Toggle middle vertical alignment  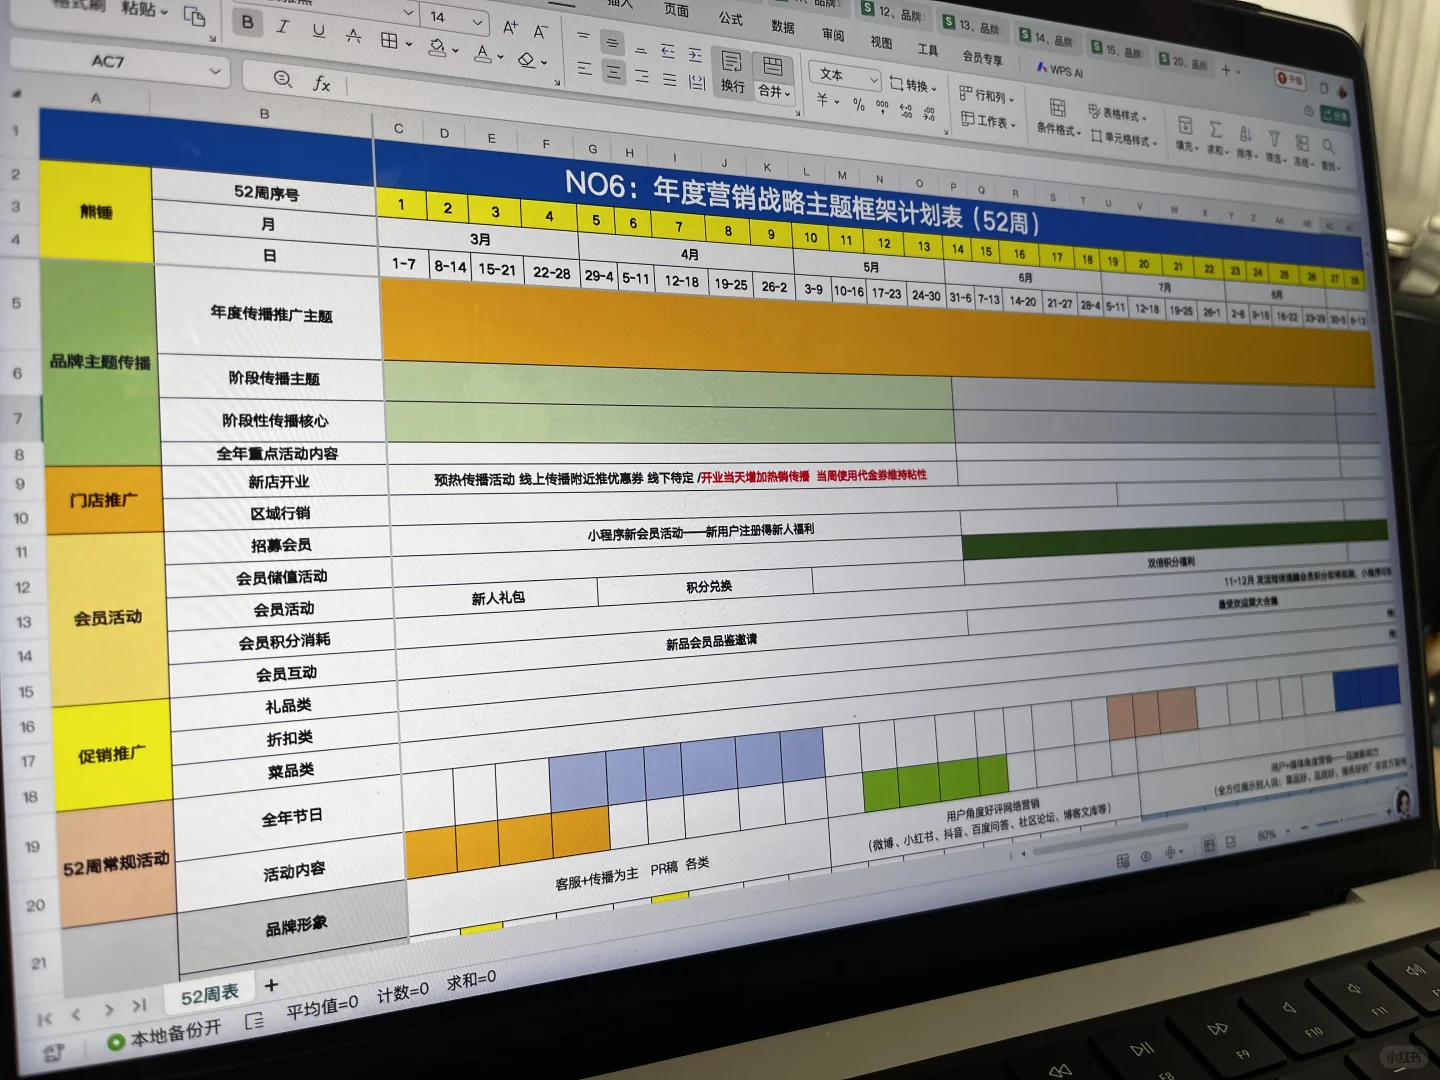click(x=612, y=43)
